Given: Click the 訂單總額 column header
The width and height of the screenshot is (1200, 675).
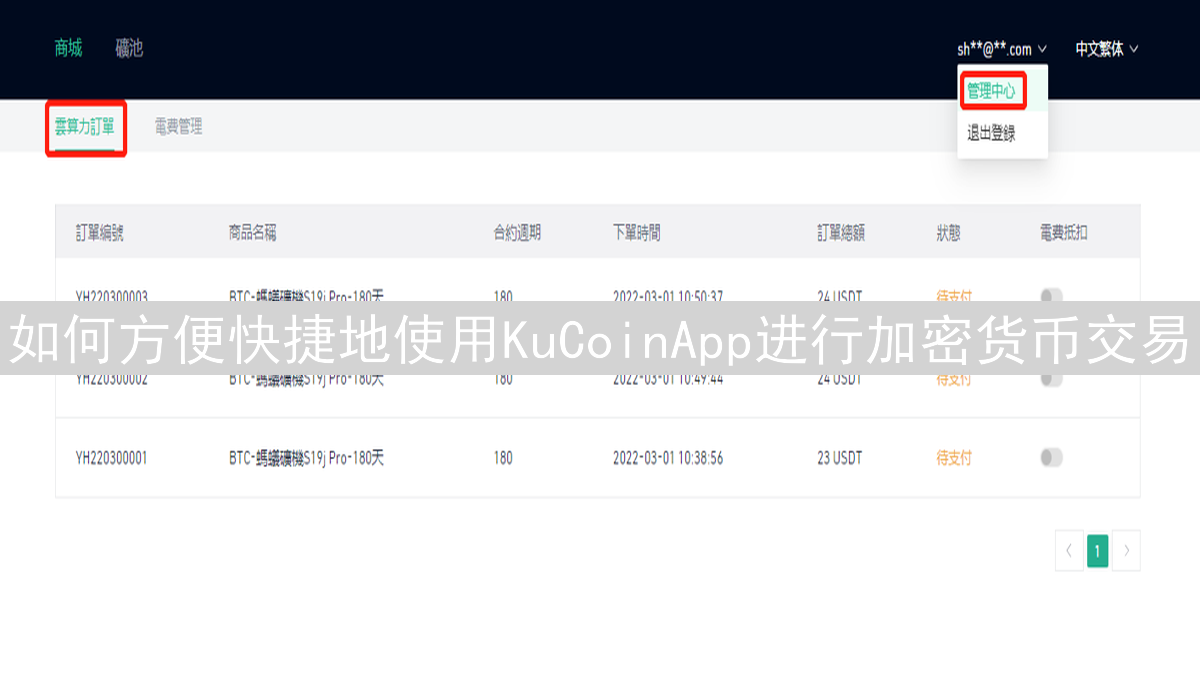Looking at the screenshot, I should click(x=841, y=233).
